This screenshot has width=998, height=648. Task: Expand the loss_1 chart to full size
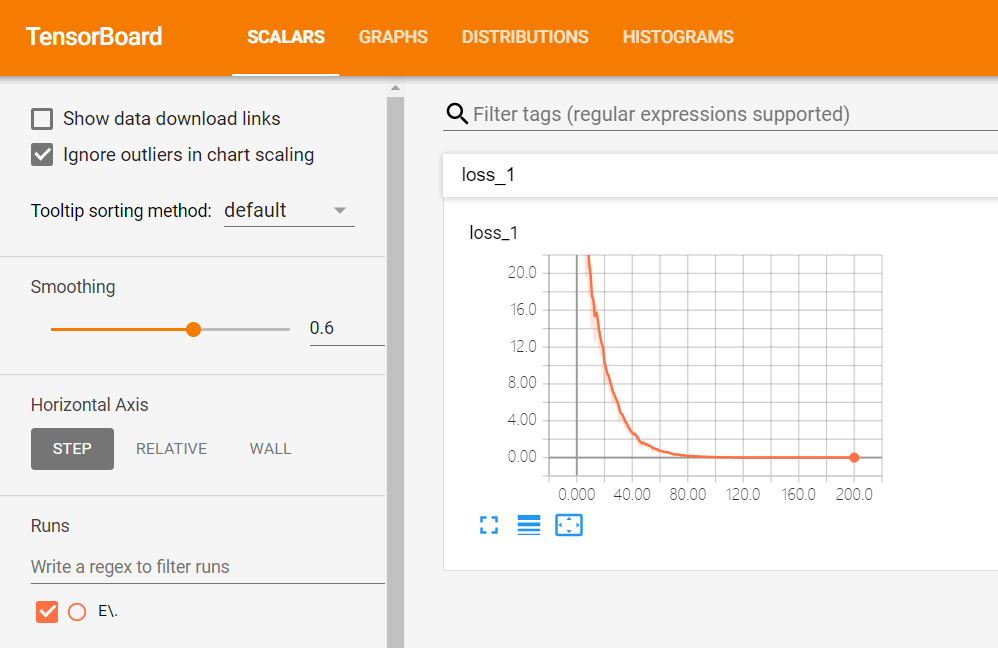point(489,525)
